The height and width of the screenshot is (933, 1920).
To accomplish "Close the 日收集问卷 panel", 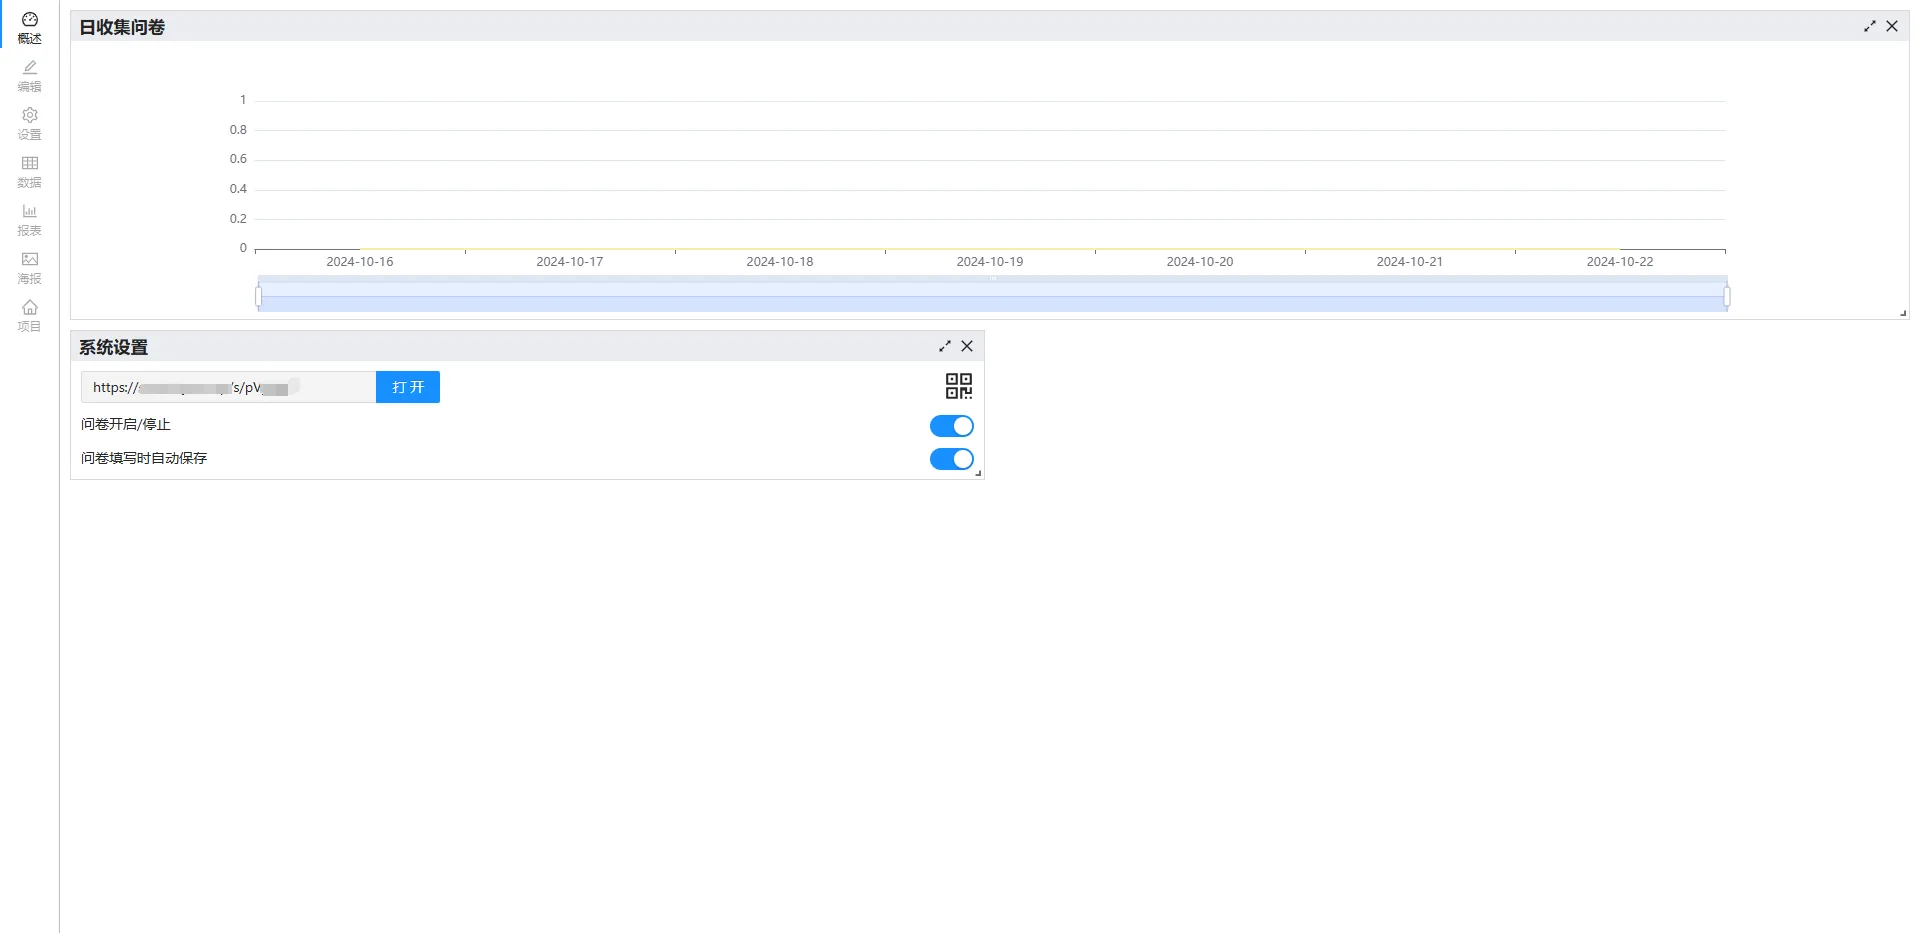I will click(x=1892, y=26).
